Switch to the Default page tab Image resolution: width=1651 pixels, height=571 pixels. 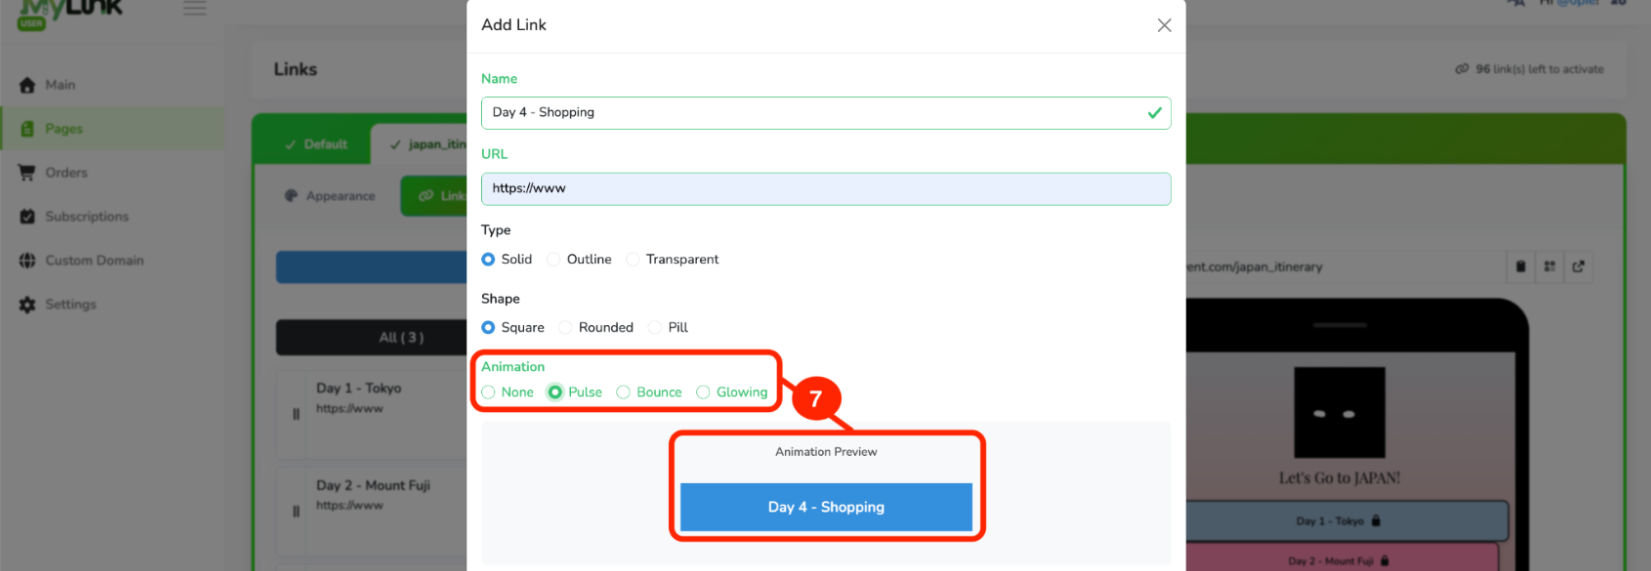click(x=316, y=145)
